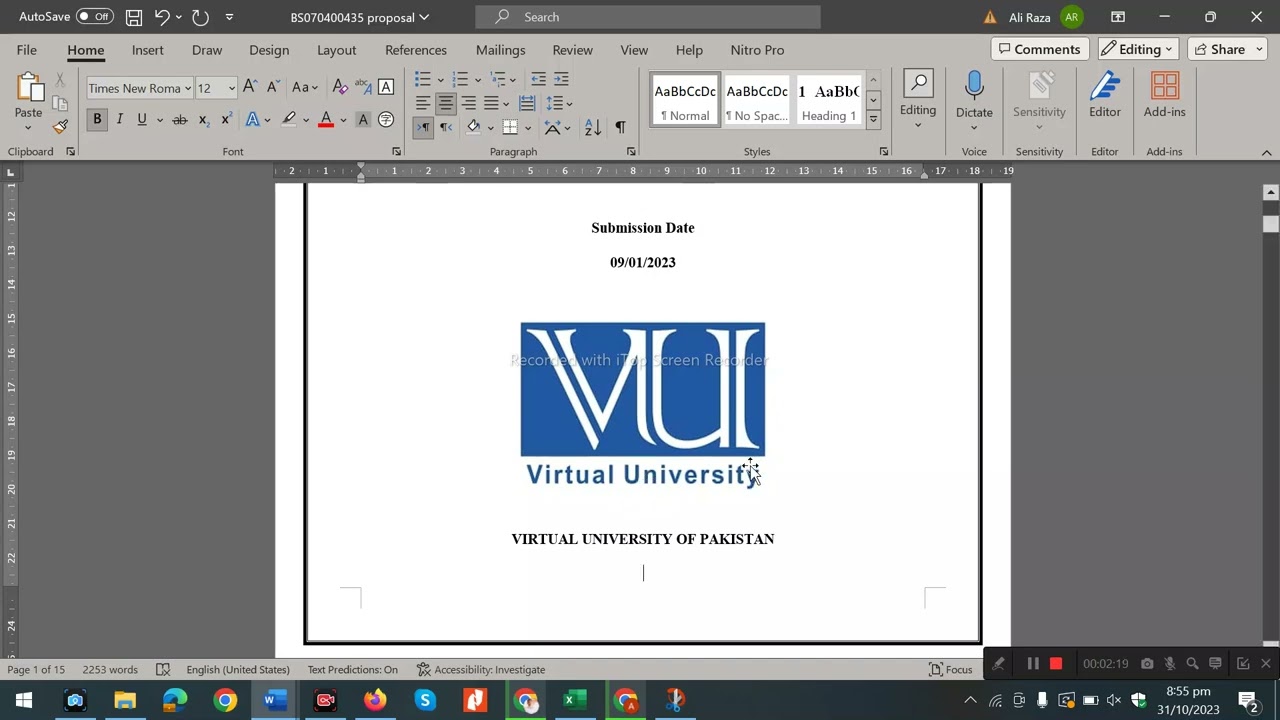Click the Share button
The width and height of the screenshot is (1280, 720).
[x=1227, y=49]
